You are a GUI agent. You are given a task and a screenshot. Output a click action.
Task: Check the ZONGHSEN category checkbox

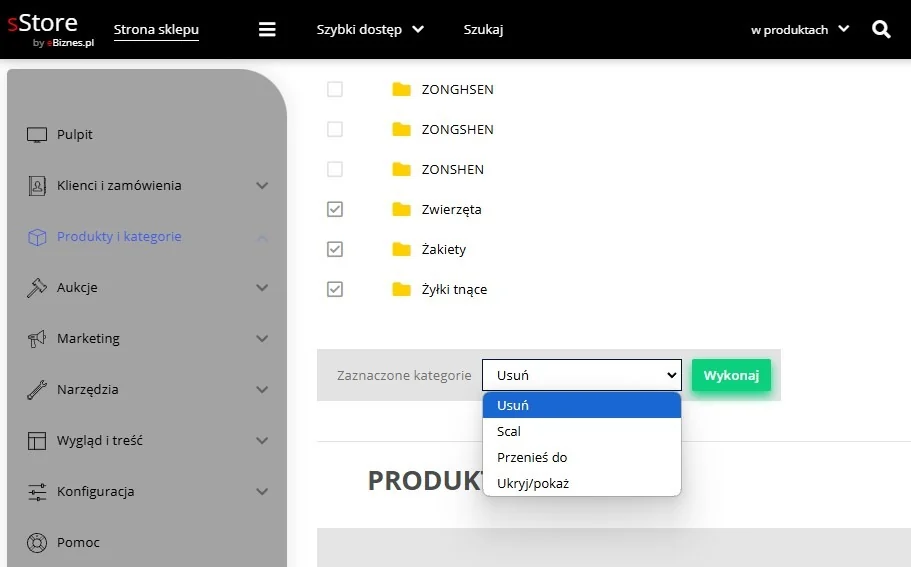click(335, 89)
